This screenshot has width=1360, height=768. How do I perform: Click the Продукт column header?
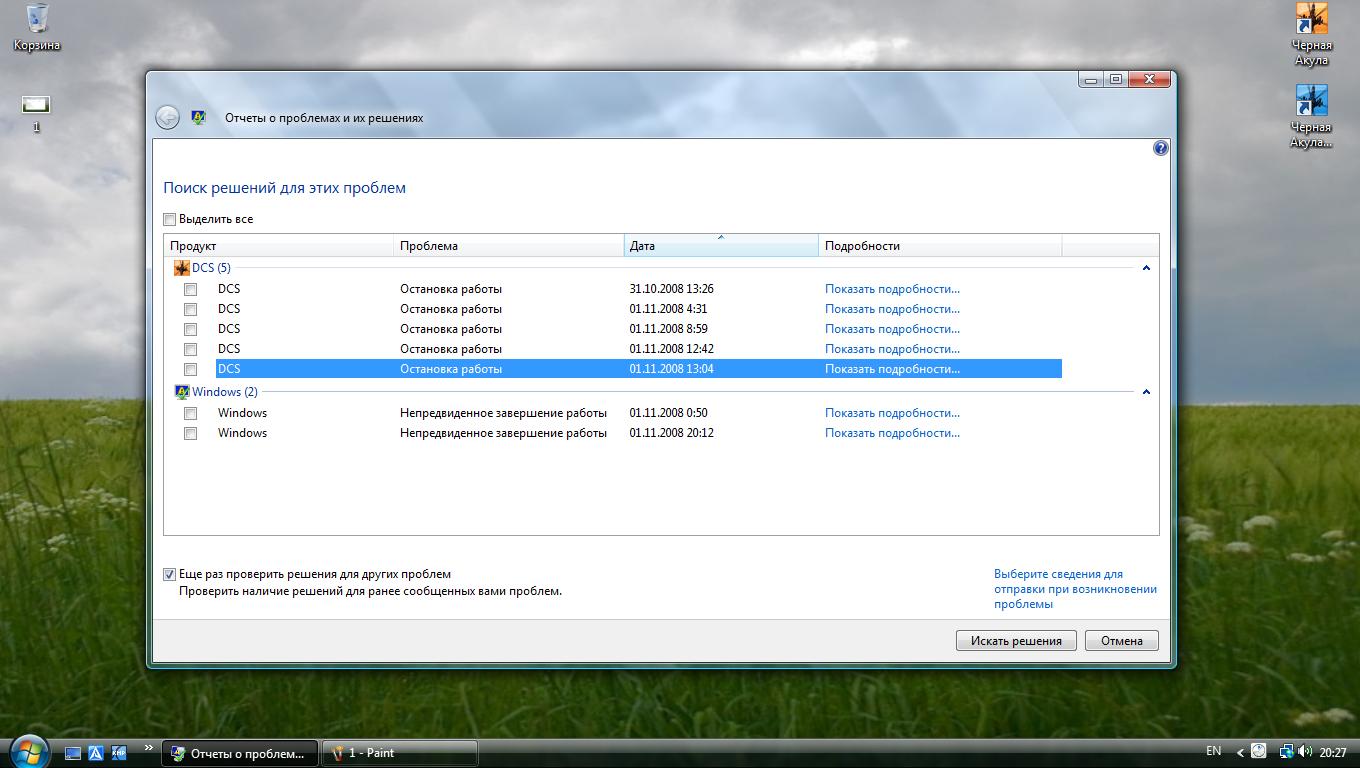pyautogui.click(x=279, y=246)
